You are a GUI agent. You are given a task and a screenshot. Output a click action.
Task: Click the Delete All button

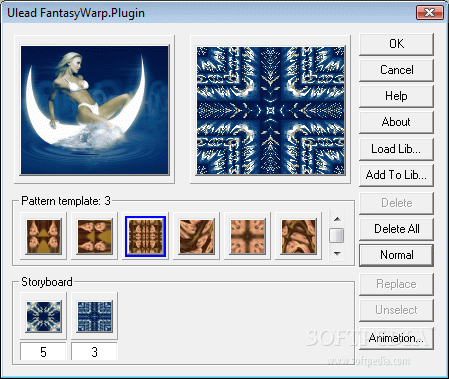tap(396, 229)
